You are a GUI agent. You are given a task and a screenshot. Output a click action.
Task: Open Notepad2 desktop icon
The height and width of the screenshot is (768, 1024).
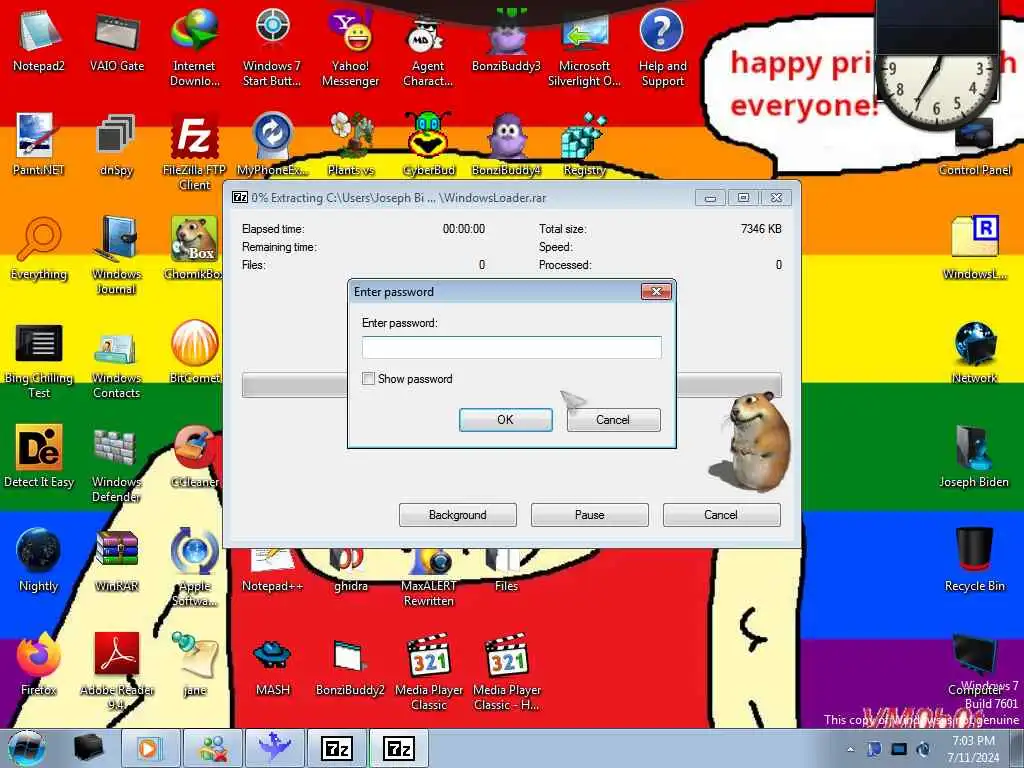pos(39,42)
